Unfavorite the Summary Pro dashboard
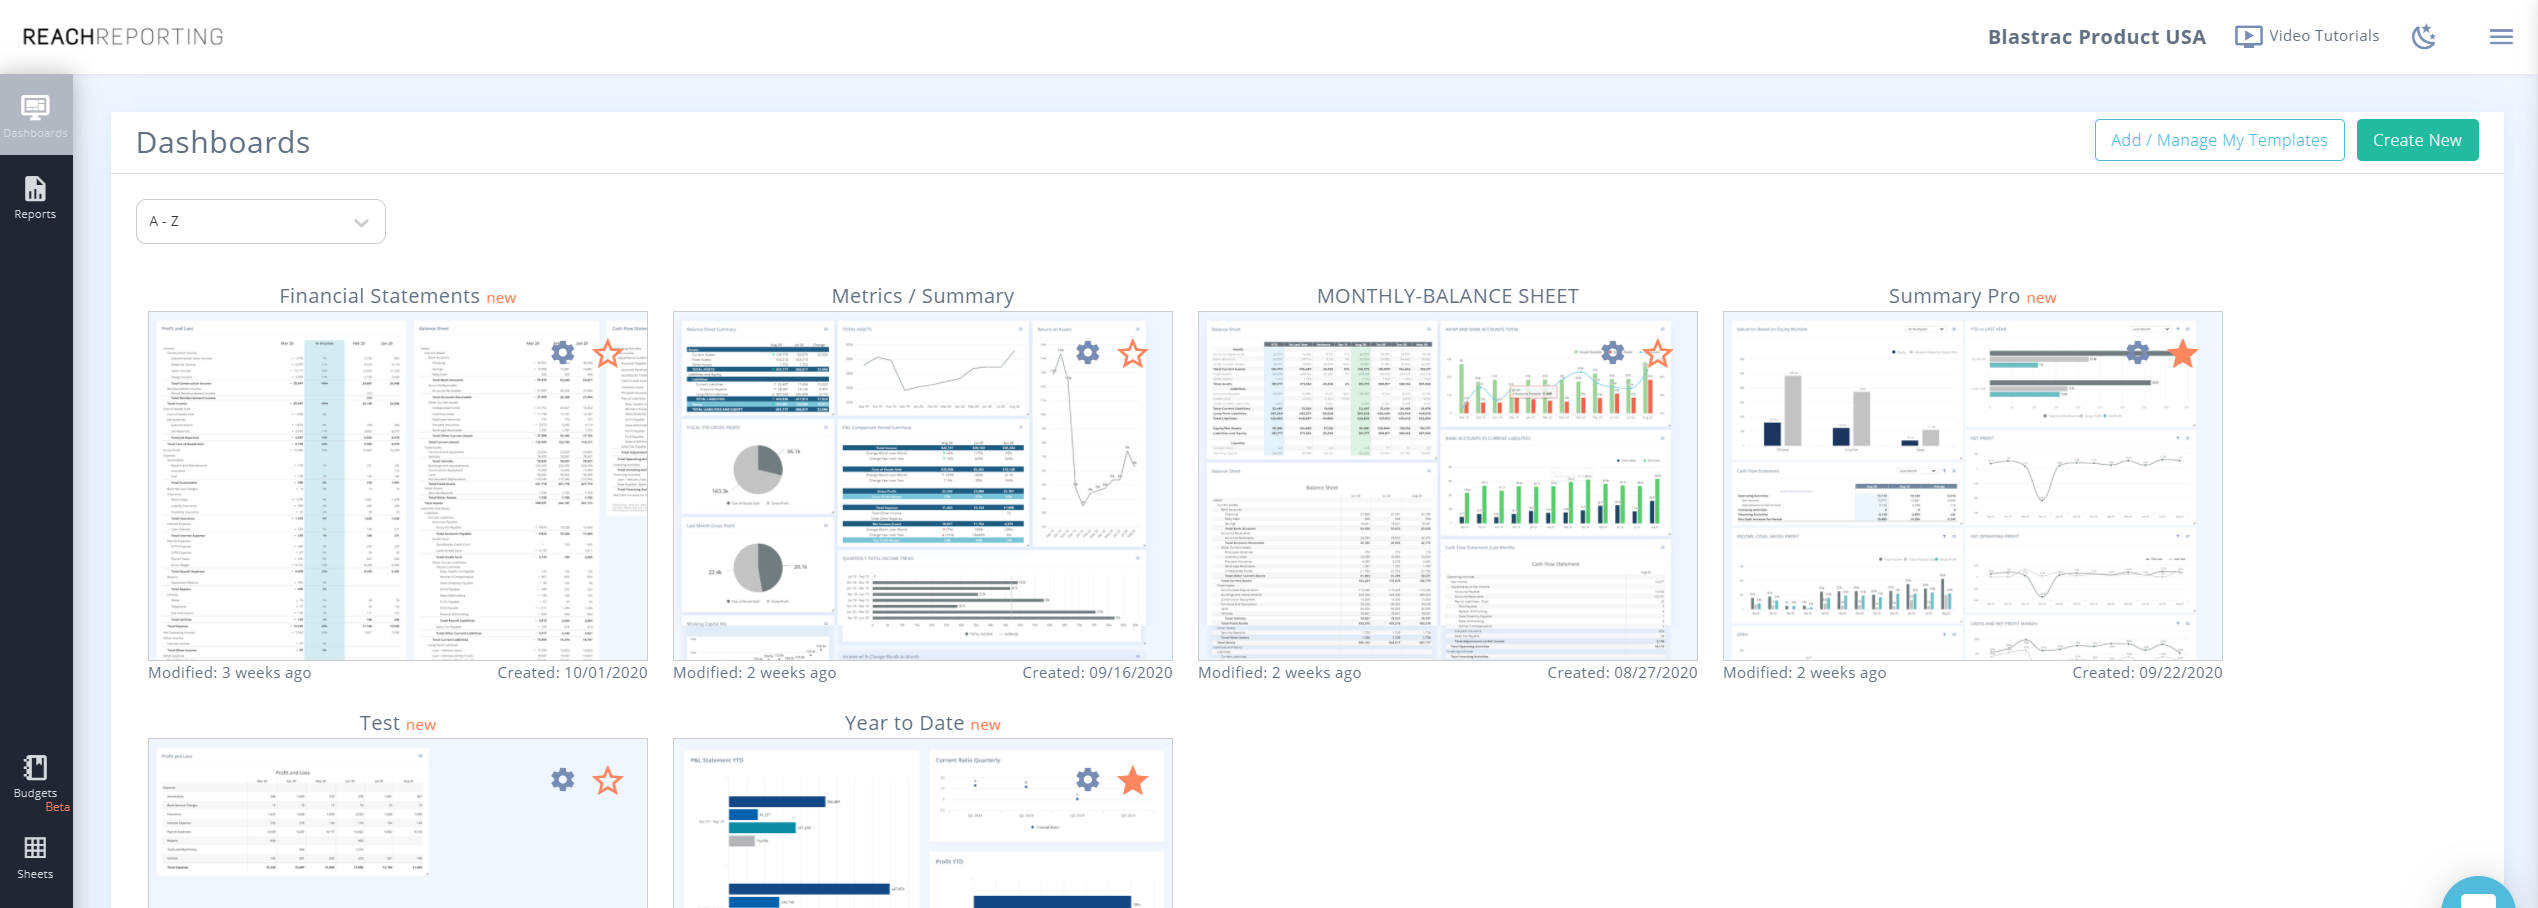The width and height of the screenshot is (2538, 908). [2181, 353]
